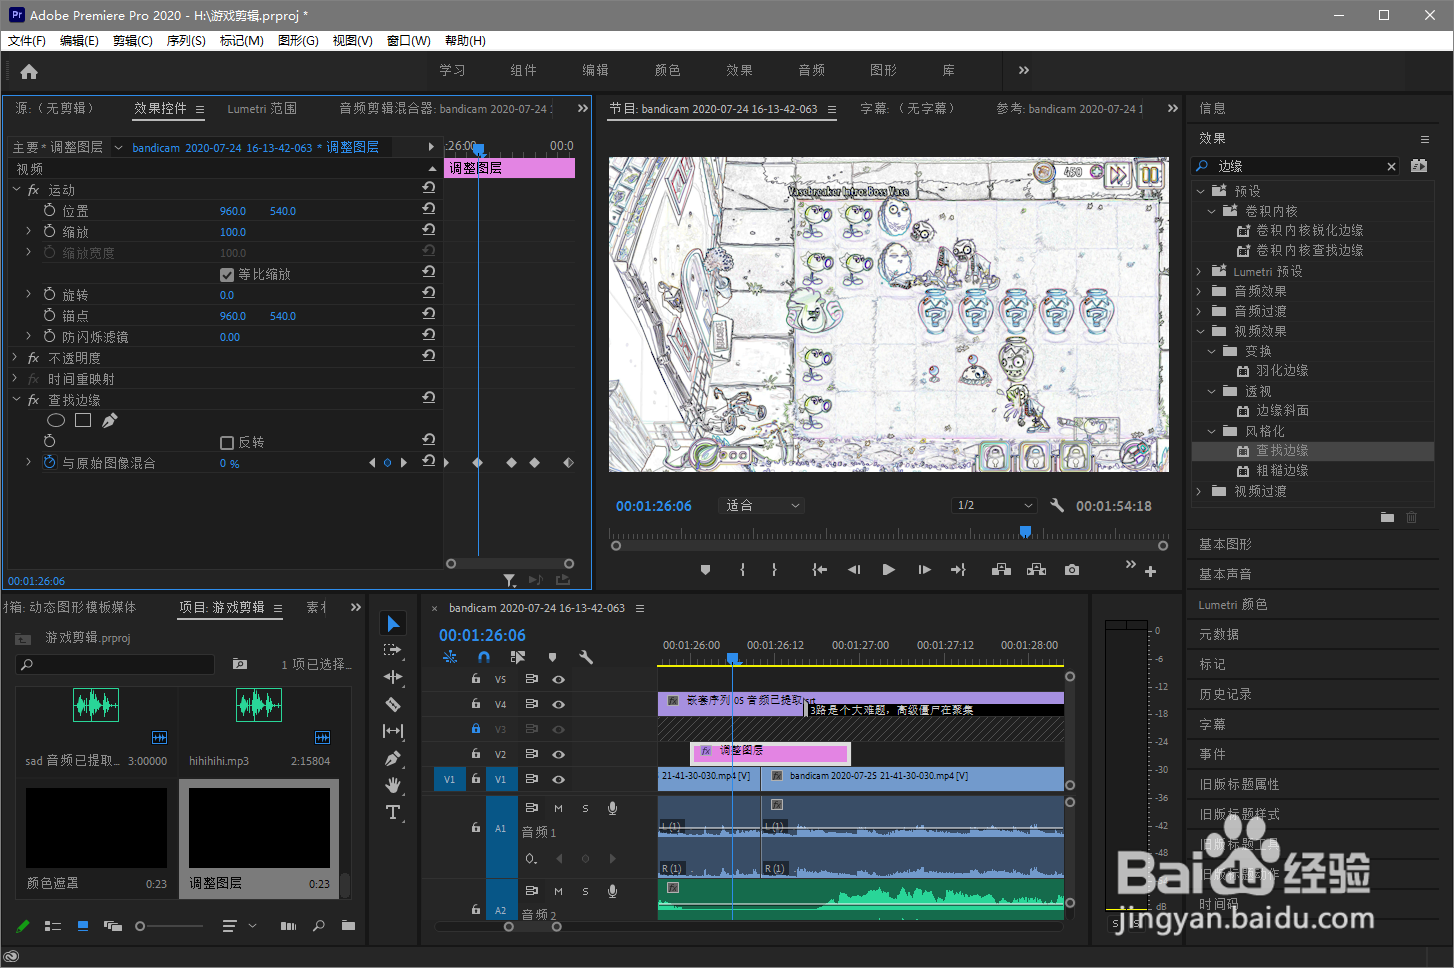Enable the 反转 checkbox
Screen dimensions: 1454x968
[x=227, y=442]
